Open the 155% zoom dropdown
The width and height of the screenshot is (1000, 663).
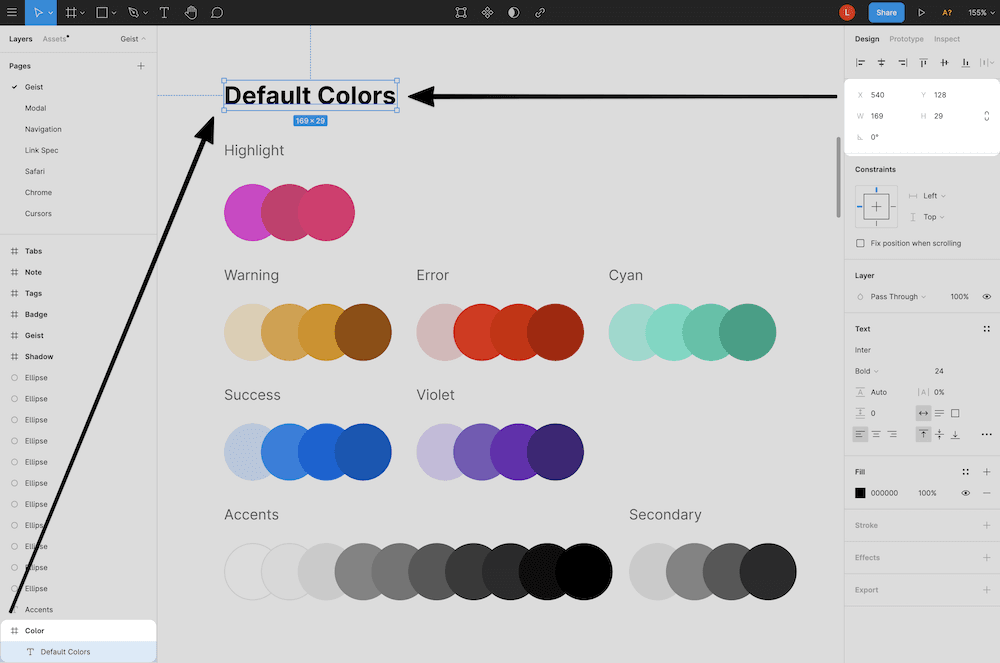pyautogui.click(x=980, y=13)
